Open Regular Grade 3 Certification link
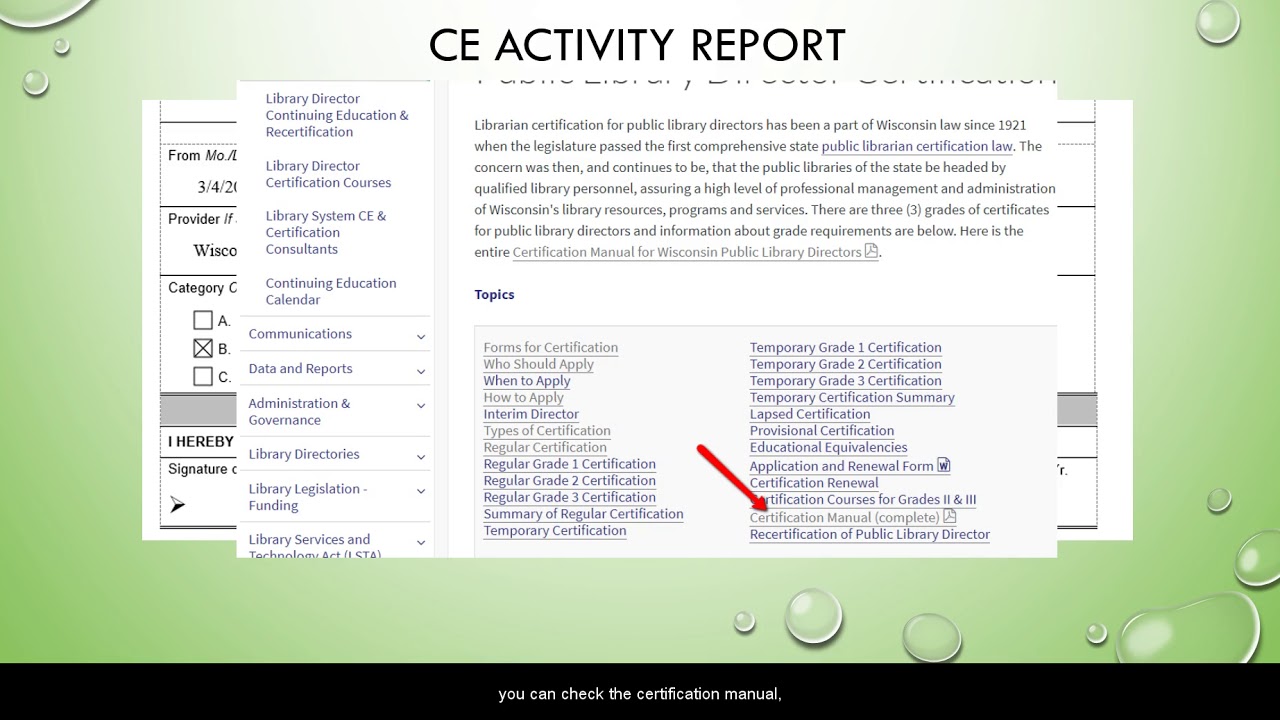The width and height of the screenshot is (1280, 720). pos(570,497)
